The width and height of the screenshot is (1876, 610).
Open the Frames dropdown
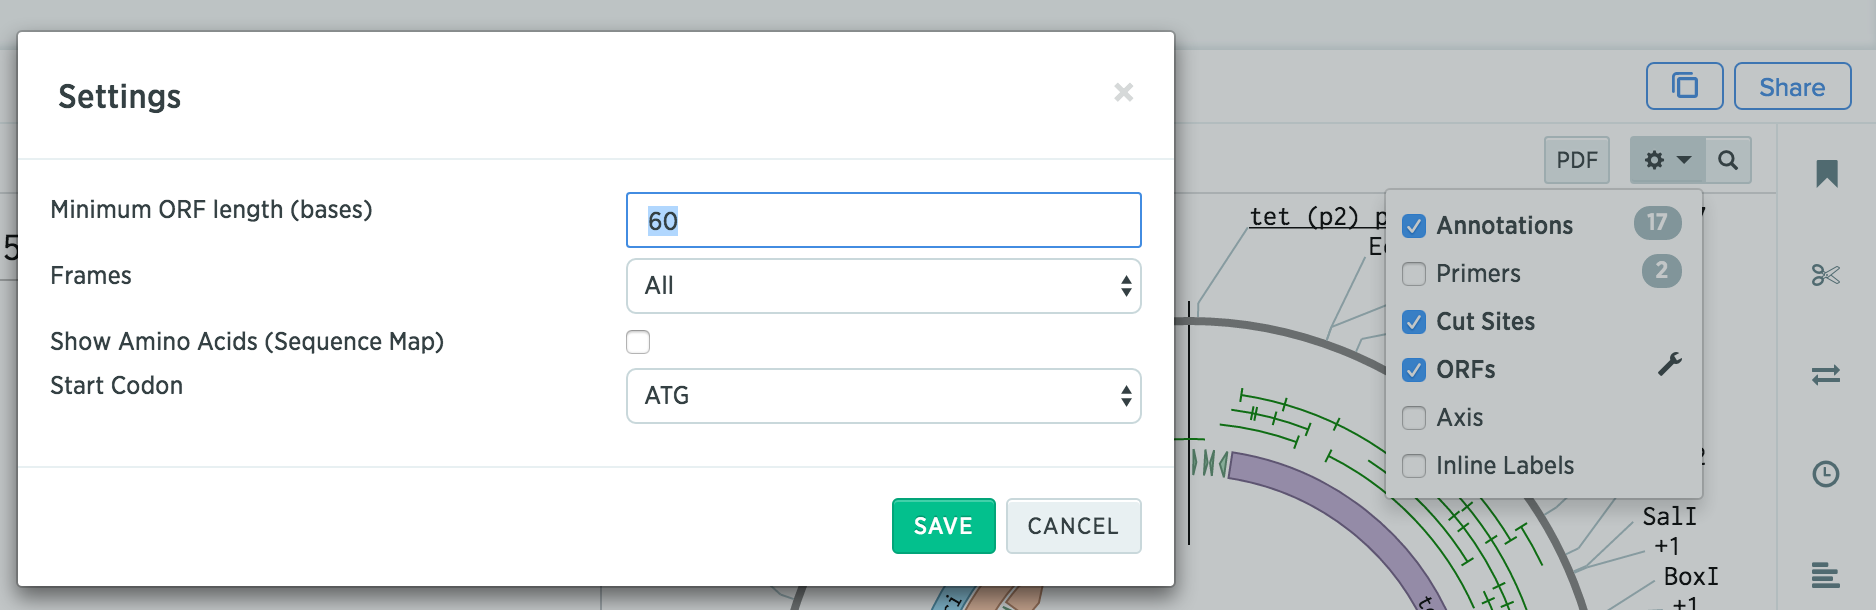tap(884, 286)
